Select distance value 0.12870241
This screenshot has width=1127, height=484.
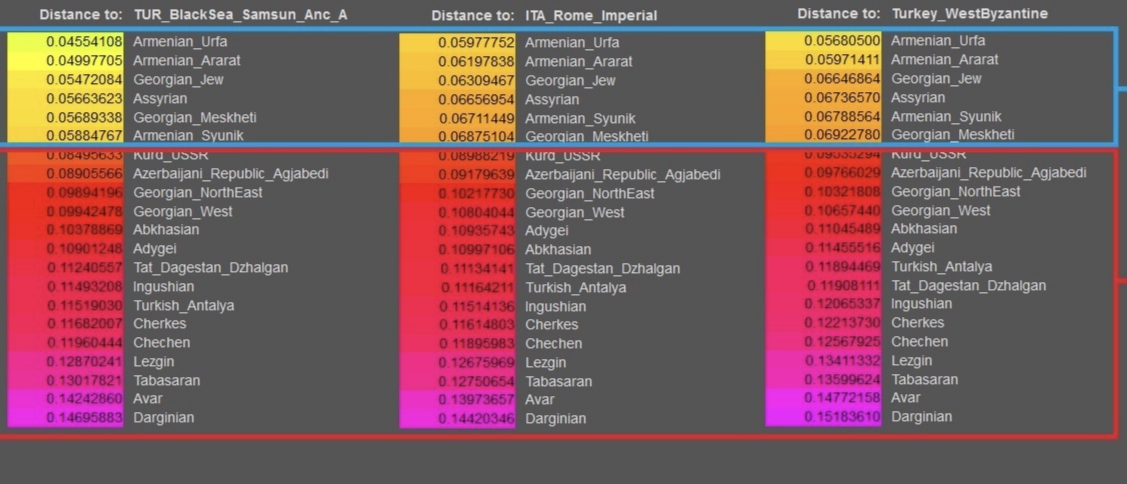[85, 362]
